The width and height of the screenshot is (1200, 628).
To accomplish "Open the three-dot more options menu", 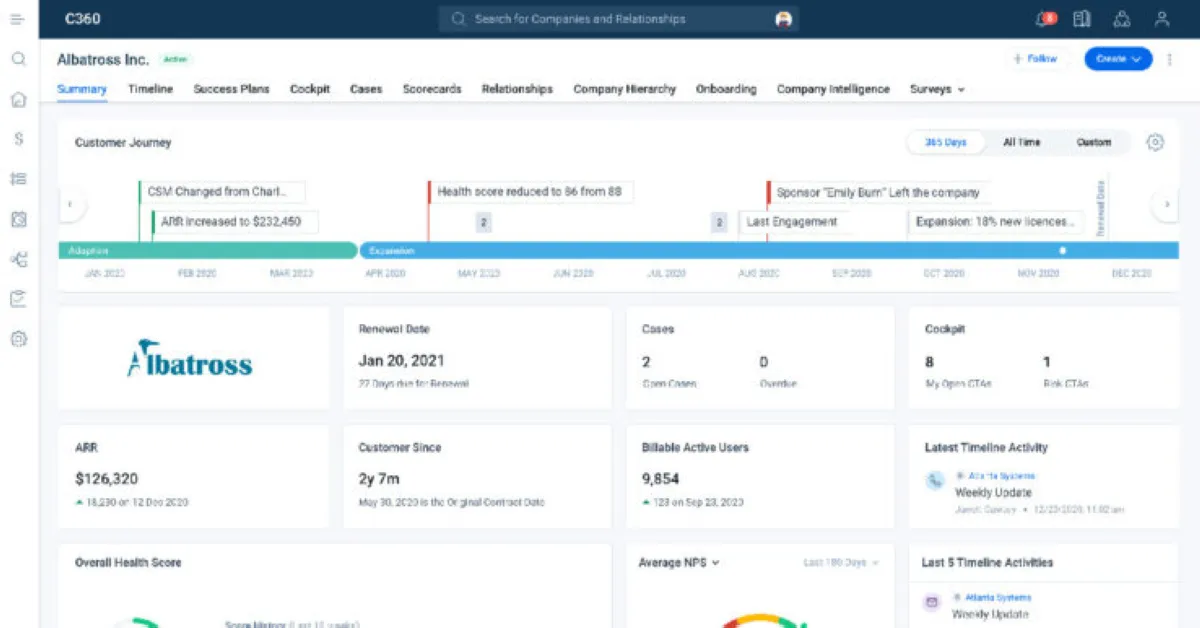I will [1170, 59].
